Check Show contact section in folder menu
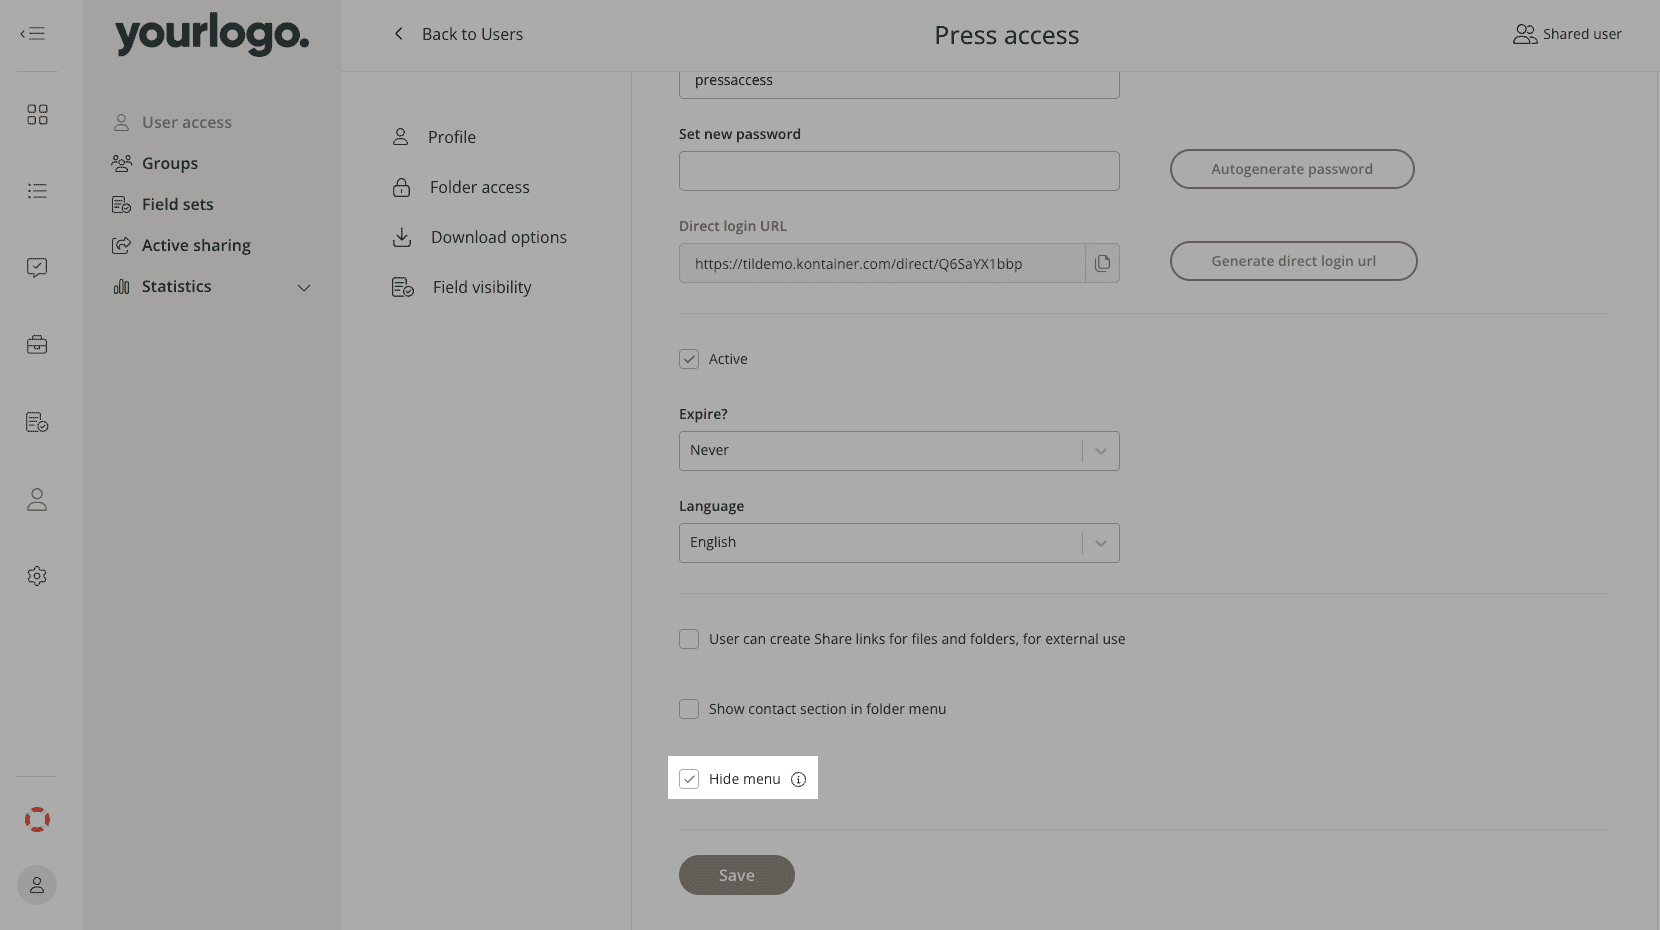The width and height of the screenshot is (1660, 930). 689,709
